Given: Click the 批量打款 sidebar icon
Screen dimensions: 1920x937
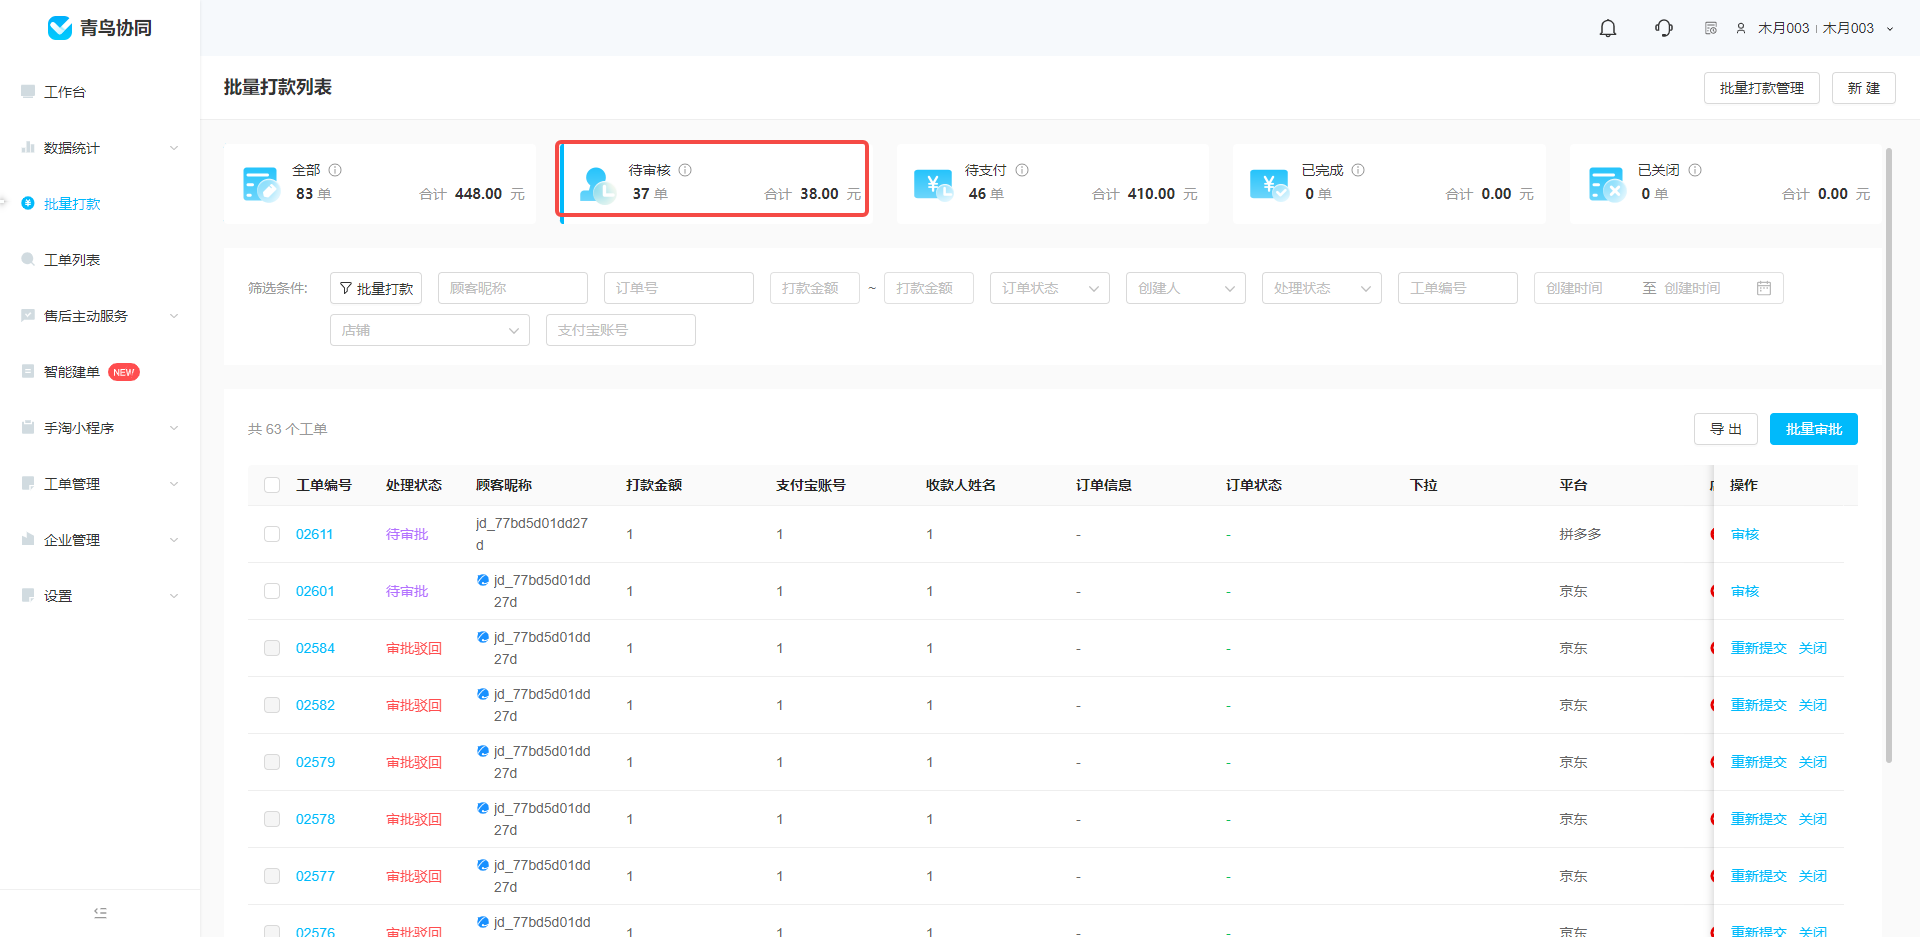Looking at the screenshot, I should coord(28,203).
